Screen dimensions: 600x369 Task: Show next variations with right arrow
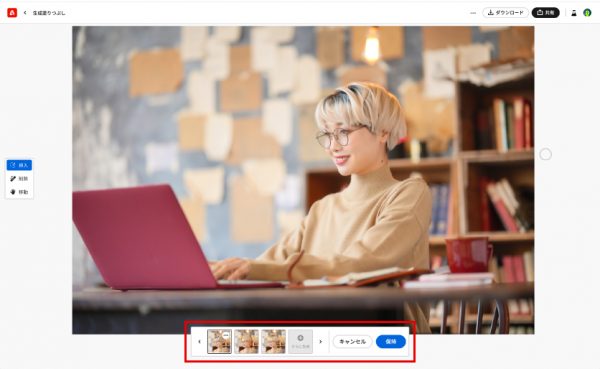click(x=321, y=341)
